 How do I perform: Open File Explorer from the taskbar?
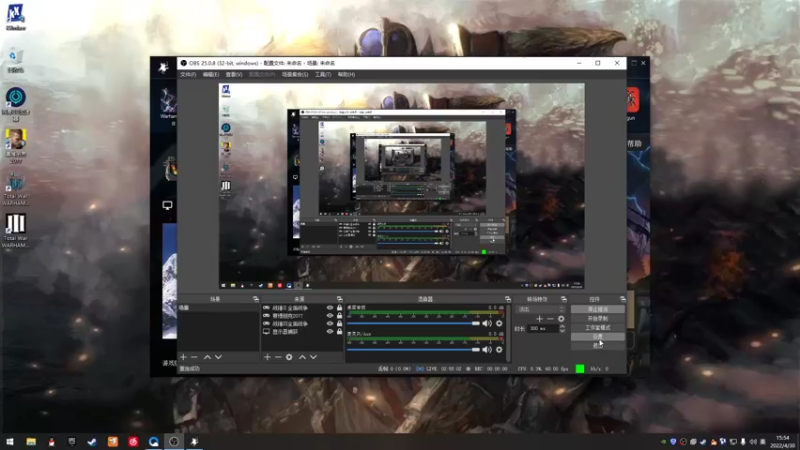point(31,442)
